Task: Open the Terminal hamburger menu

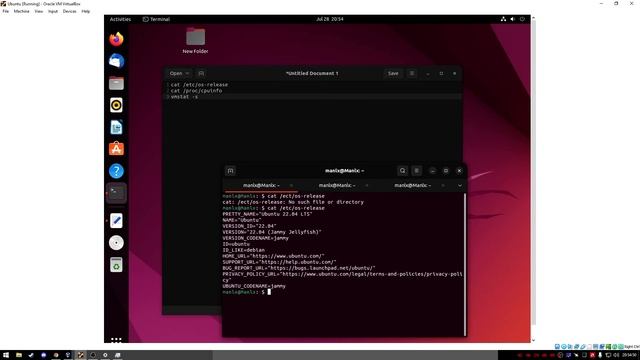Action: [416, 171]
